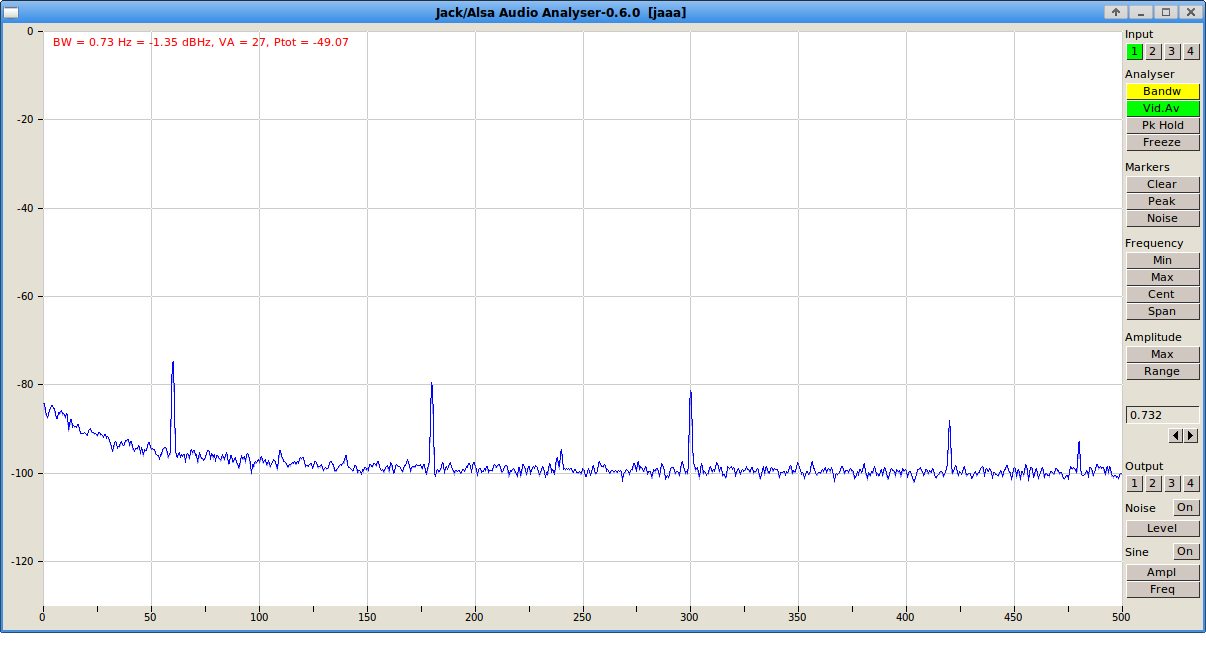Select Amplitude Max setting
The height and width of the screenshot is (661, 1206).
click(1163, 354)
